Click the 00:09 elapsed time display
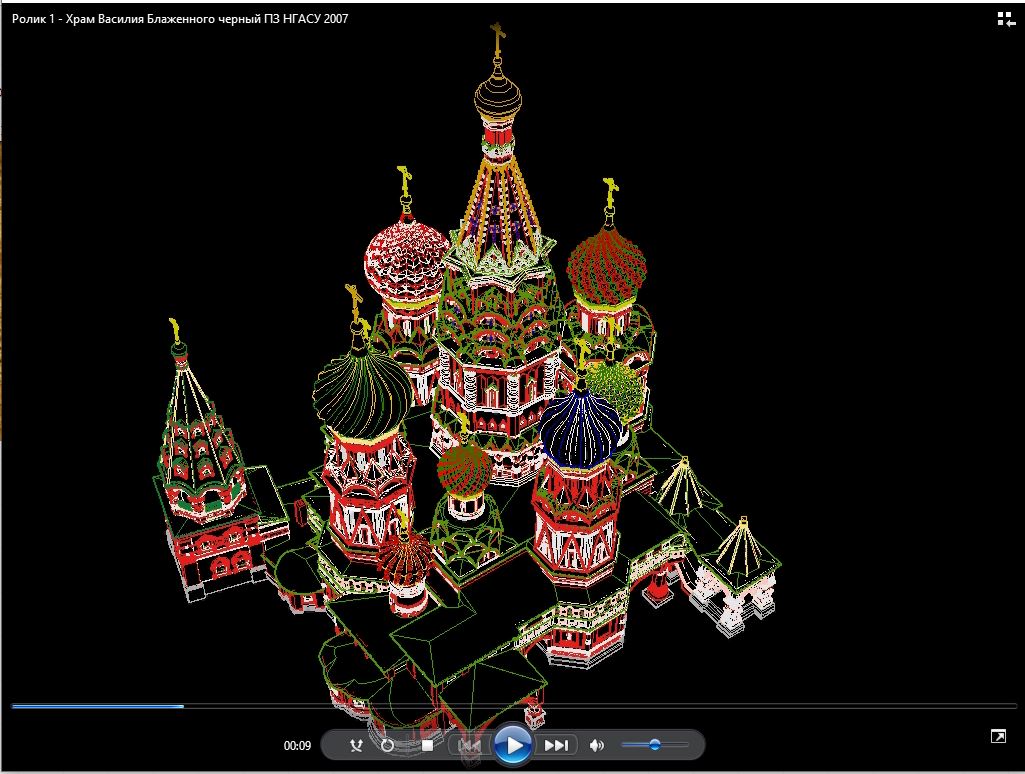Screen dimensions: 1025x774 297,745
